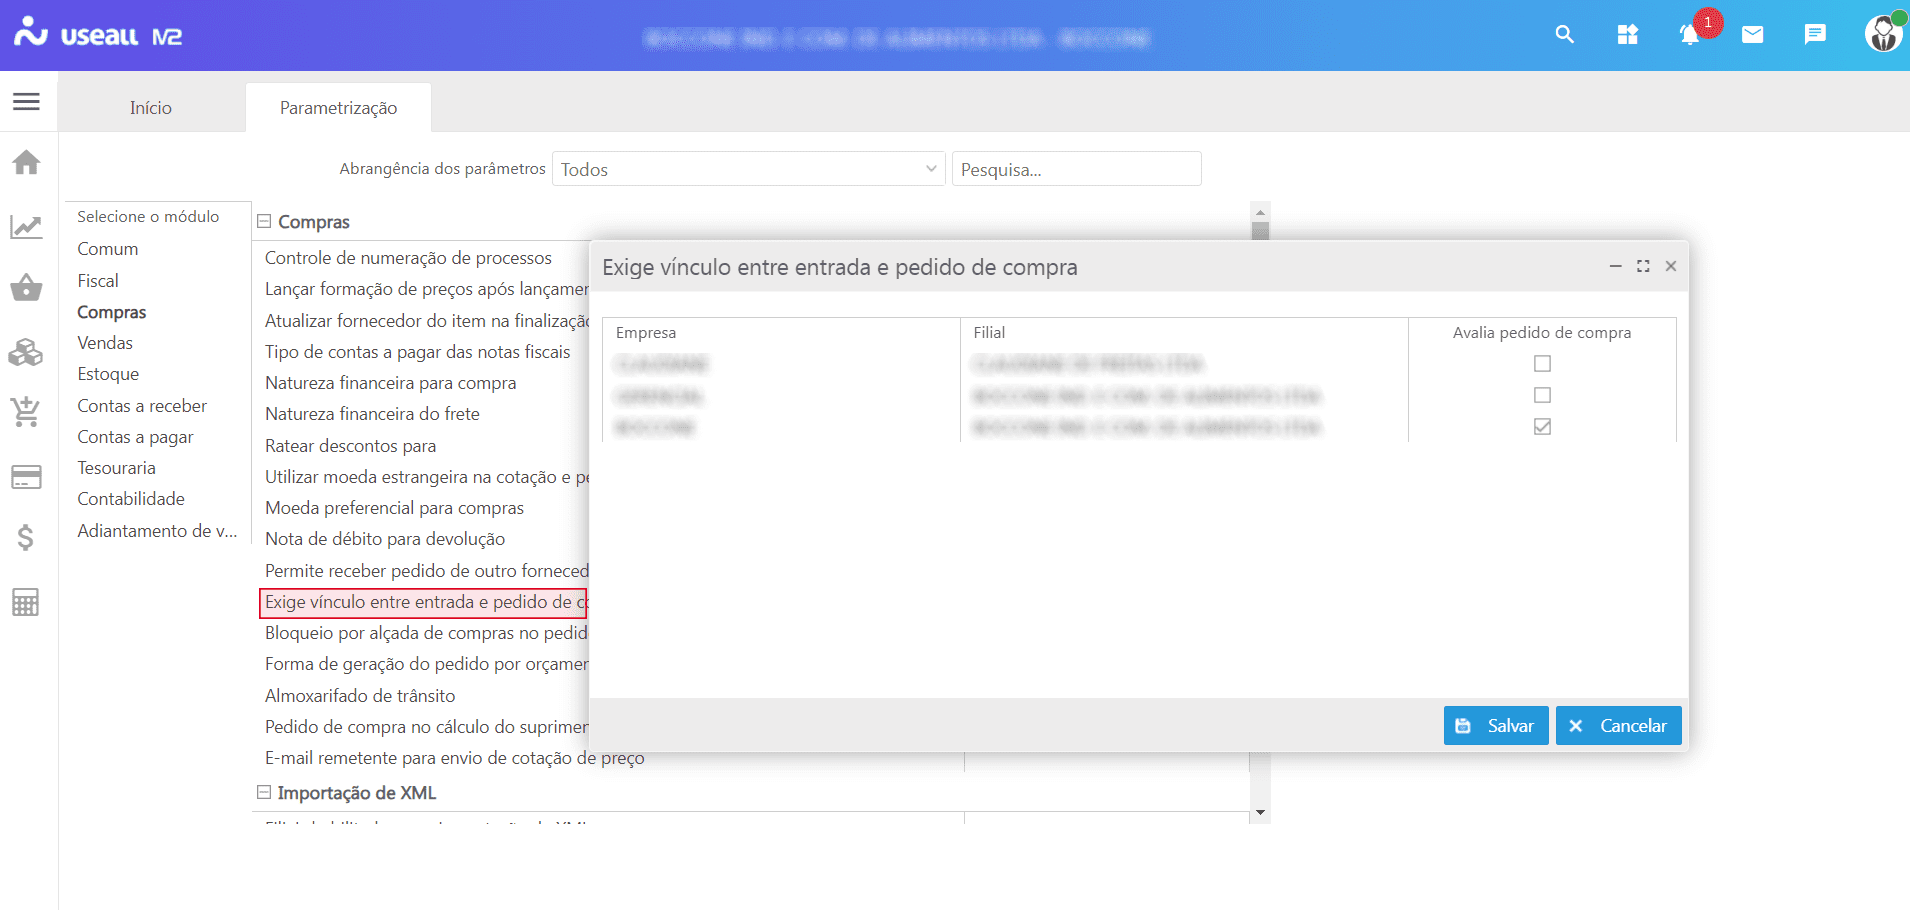This screenshot has height=910, width=1910.
Task: Open the hamburger menu in sidebar
Action: pyautogui.click(x=27, y=101)
